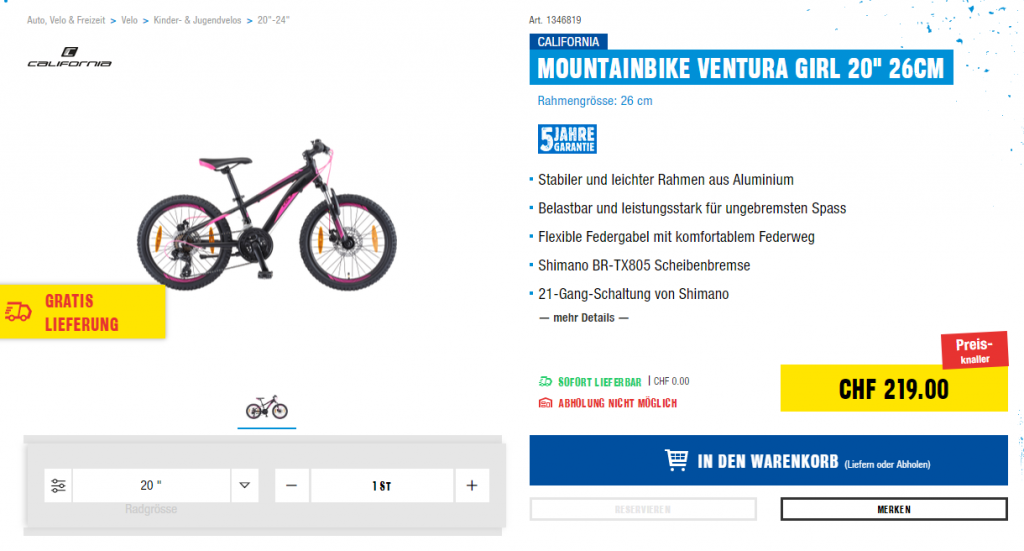Image resolution: width=1024 pixels, height=551 pixels.
Task: Click the red Abholung nicht möglich store icon
Action: tap(545, 403)
